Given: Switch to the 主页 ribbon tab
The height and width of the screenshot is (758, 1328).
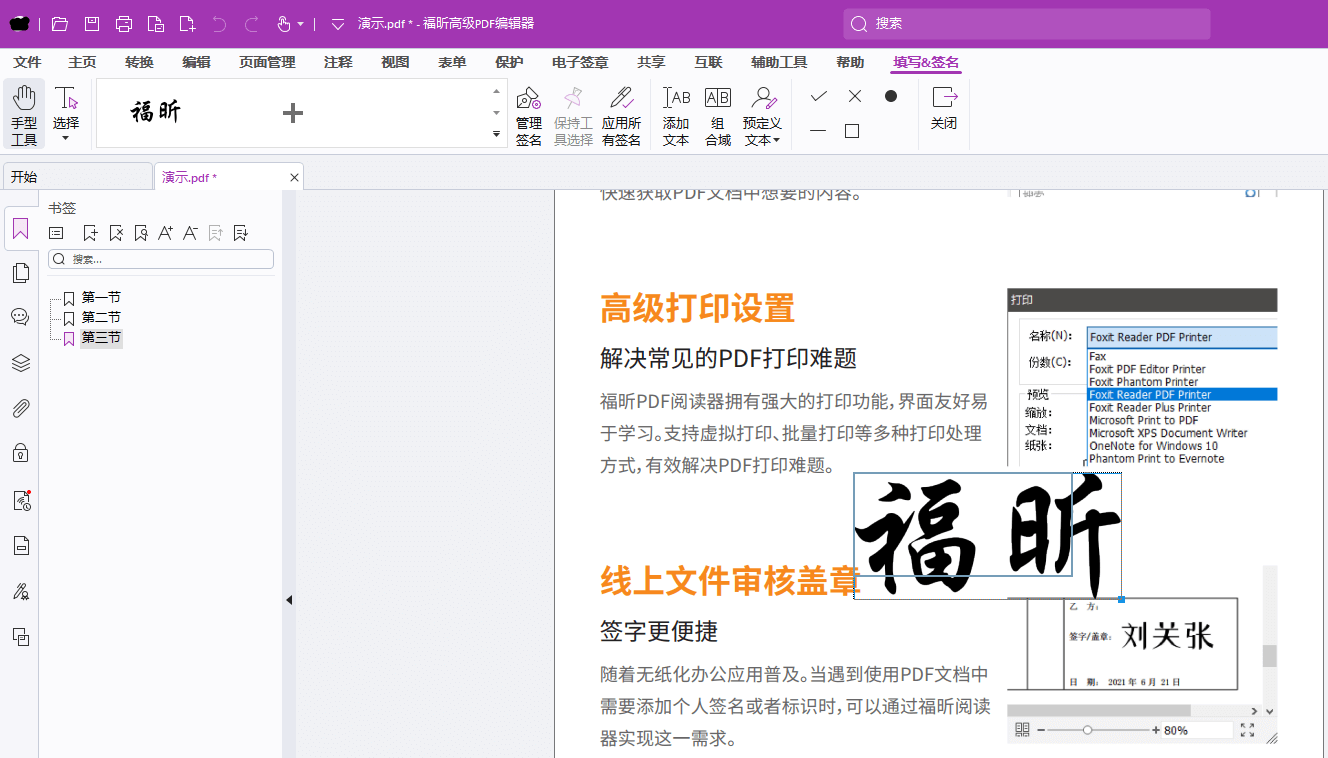Looking at the screenshot, I should click(x=82, y=62).
